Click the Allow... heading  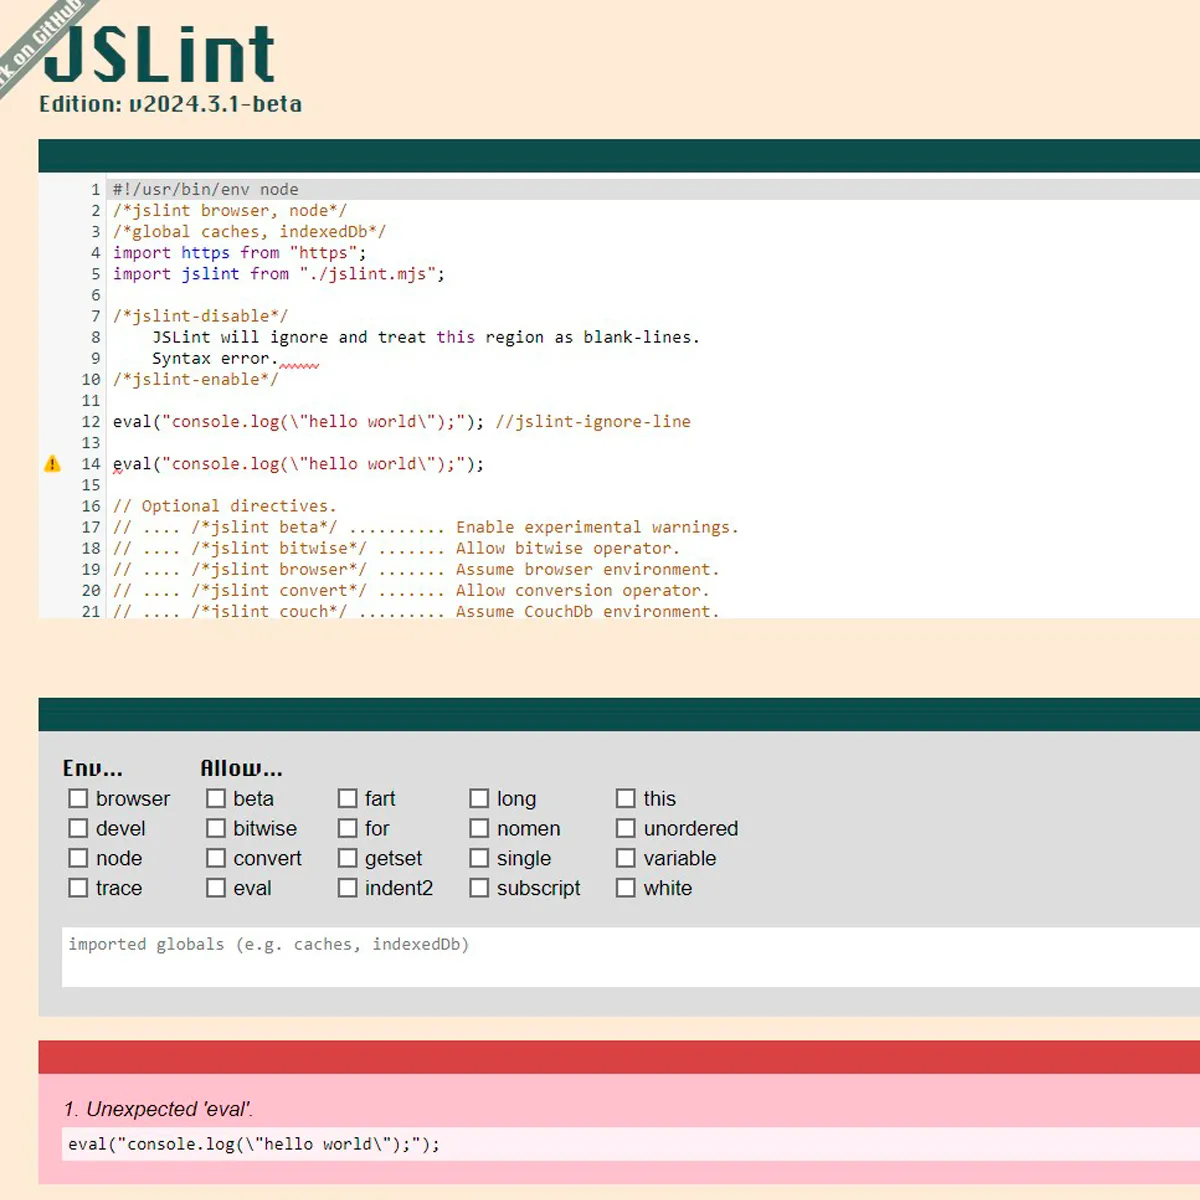(x=241, y=768)
